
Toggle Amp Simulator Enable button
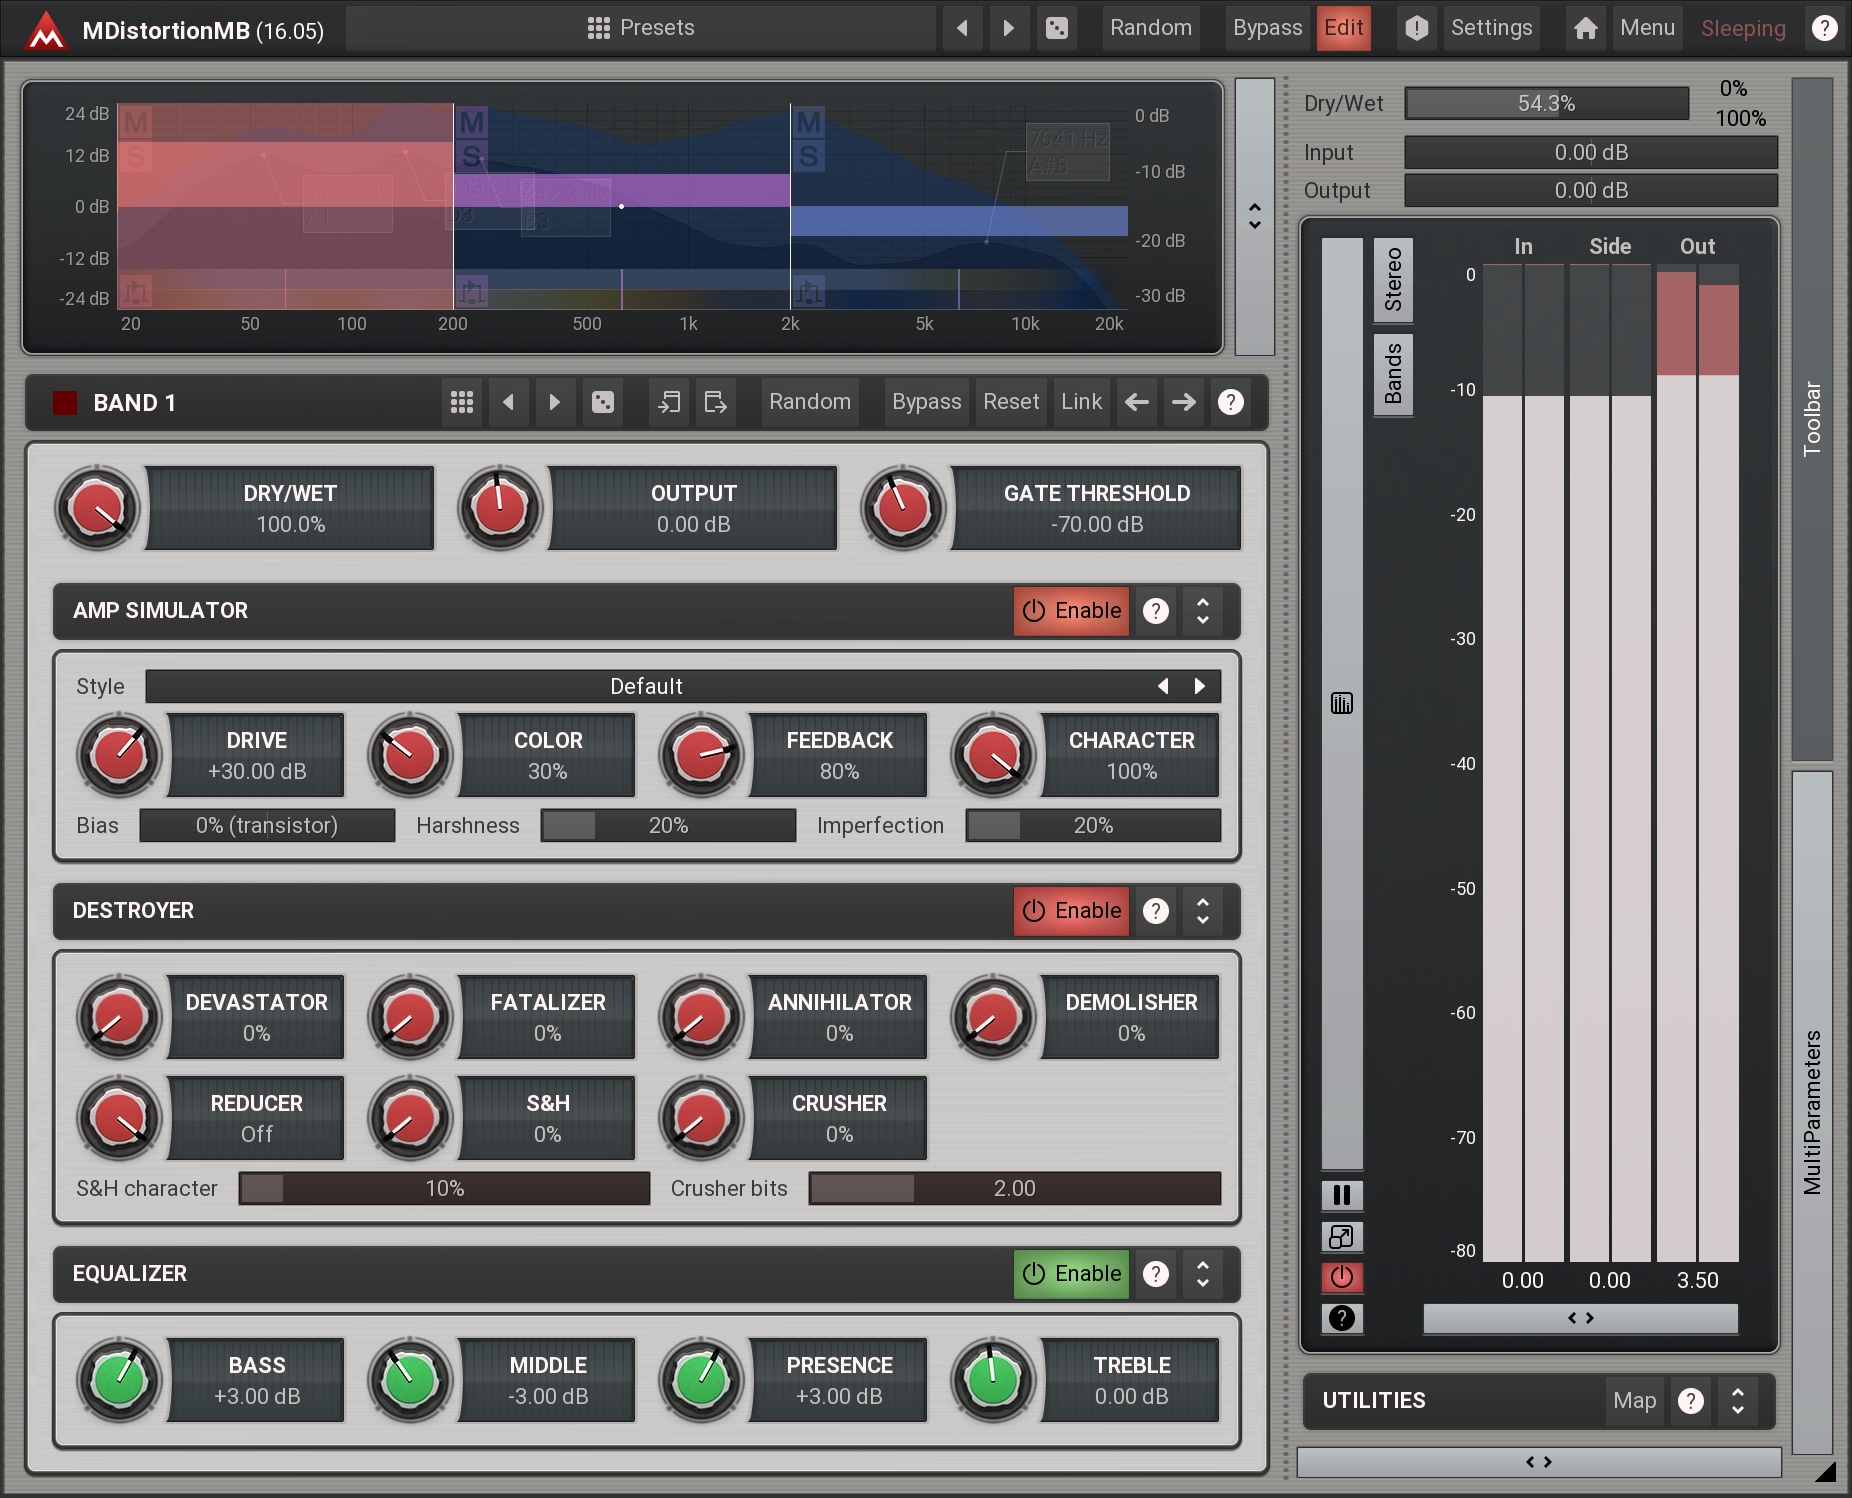pyautogui.click(x=1071, y=611)
